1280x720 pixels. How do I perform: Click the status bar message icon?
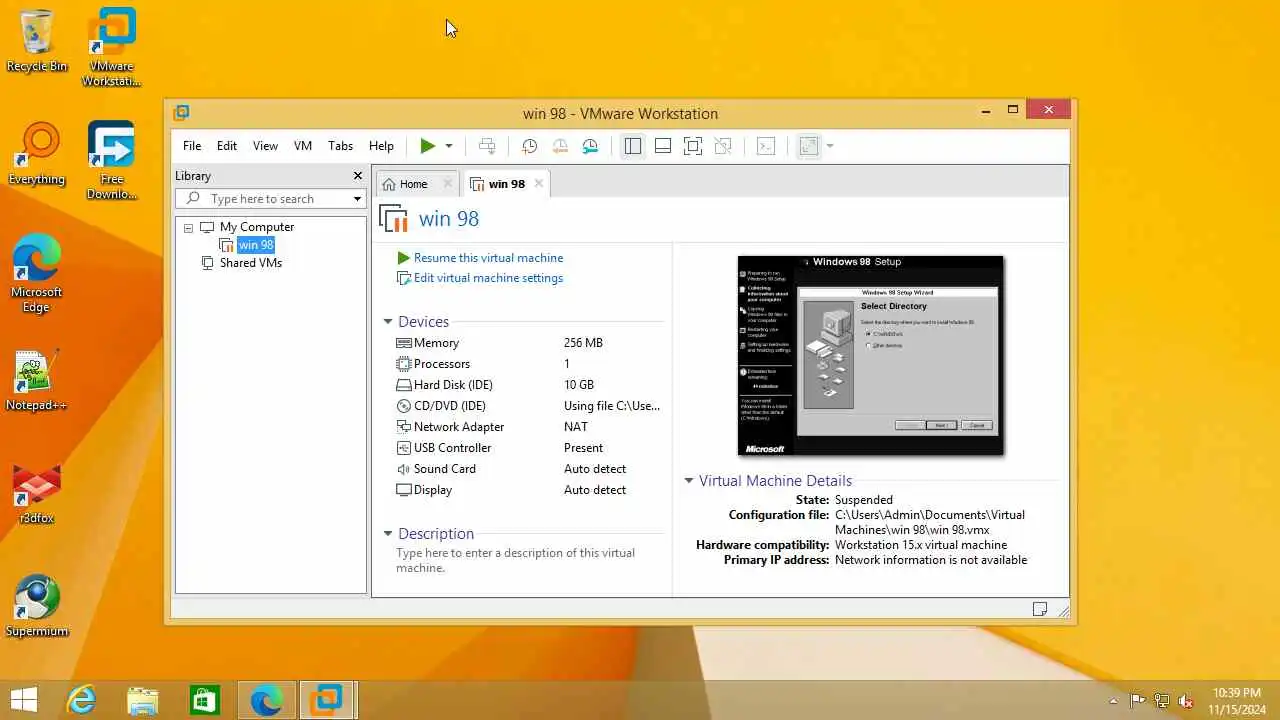[x=1040, y=609]
